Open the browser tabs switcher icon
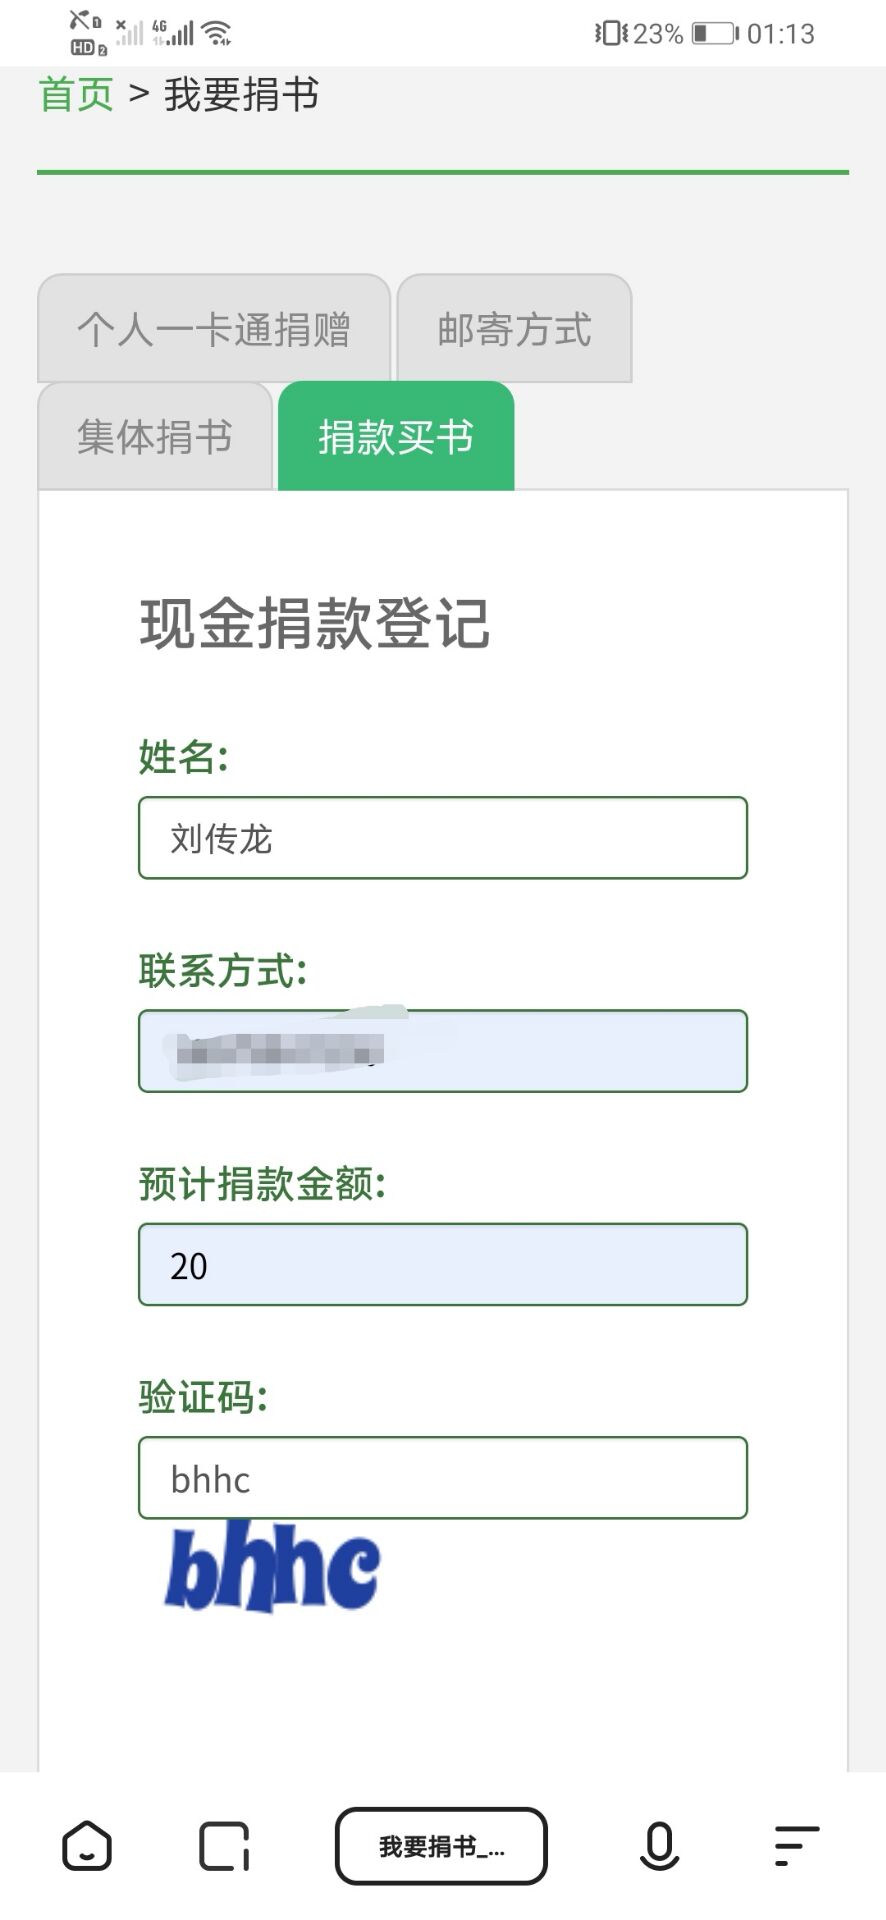Image resolution: width=886 pixels, height=1920 pixels. point(224,1846)
